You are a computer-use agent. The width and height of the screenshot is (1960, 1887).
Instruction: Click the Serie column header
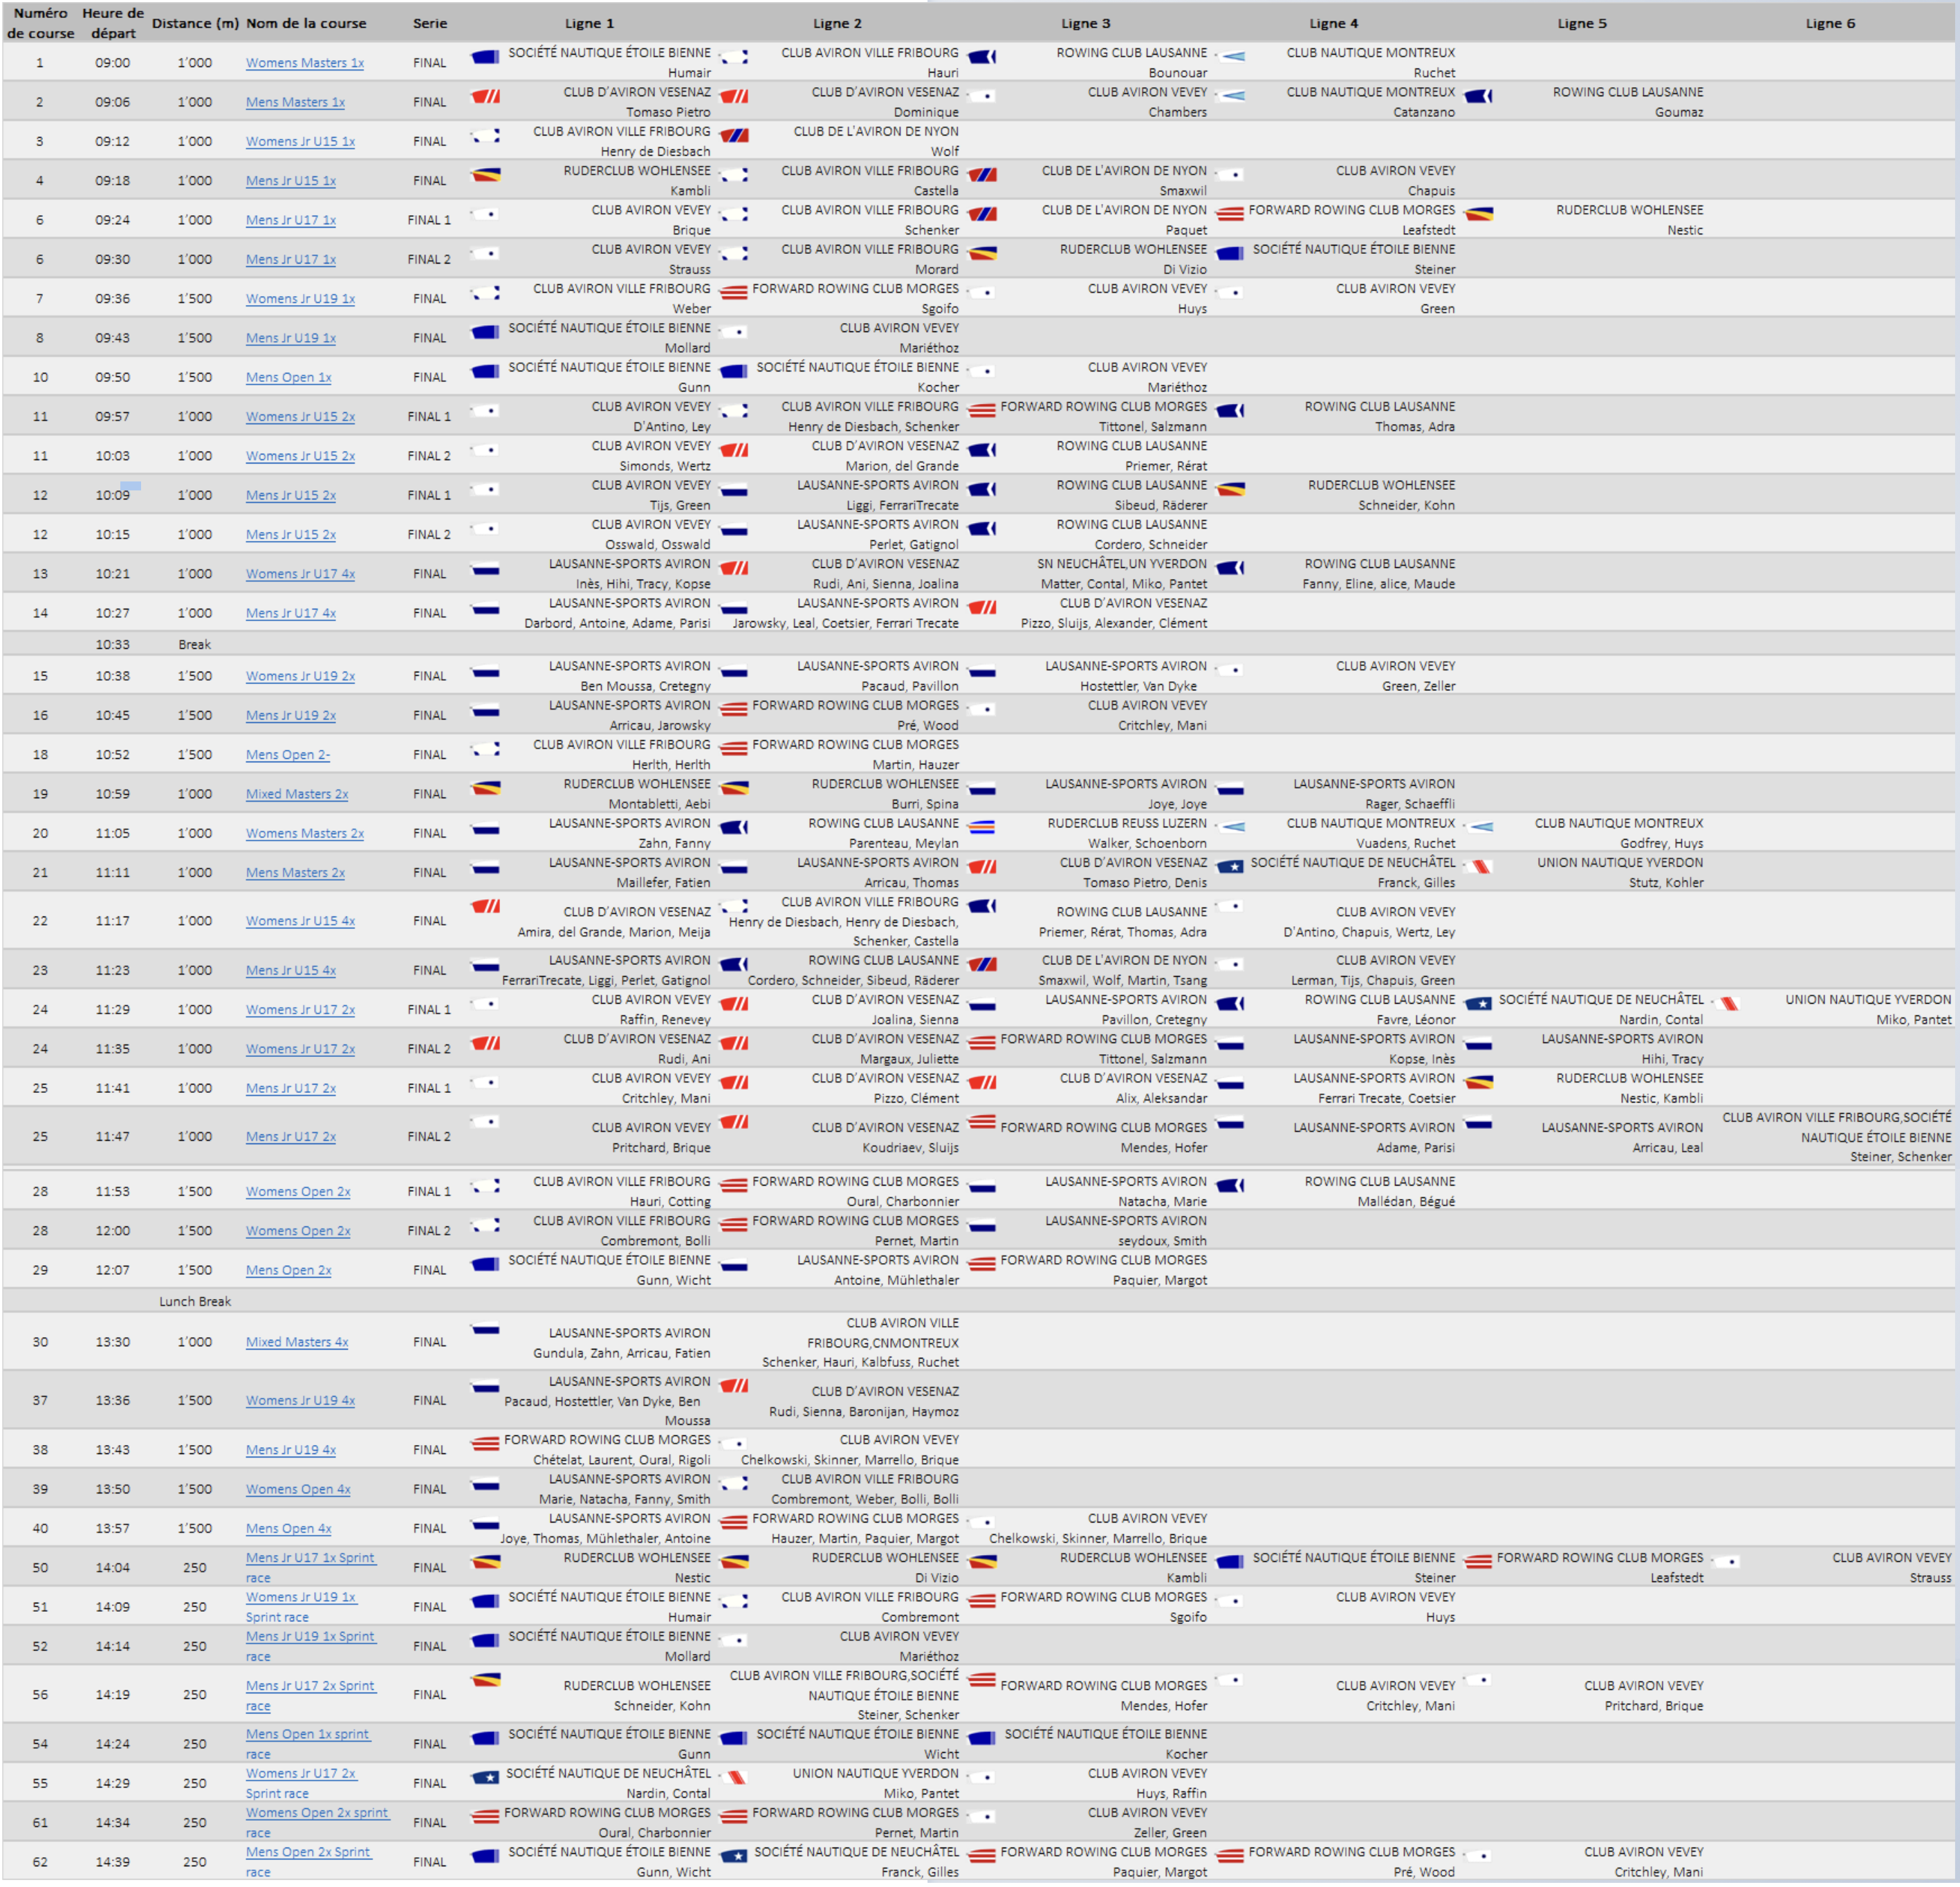[430, 23]
